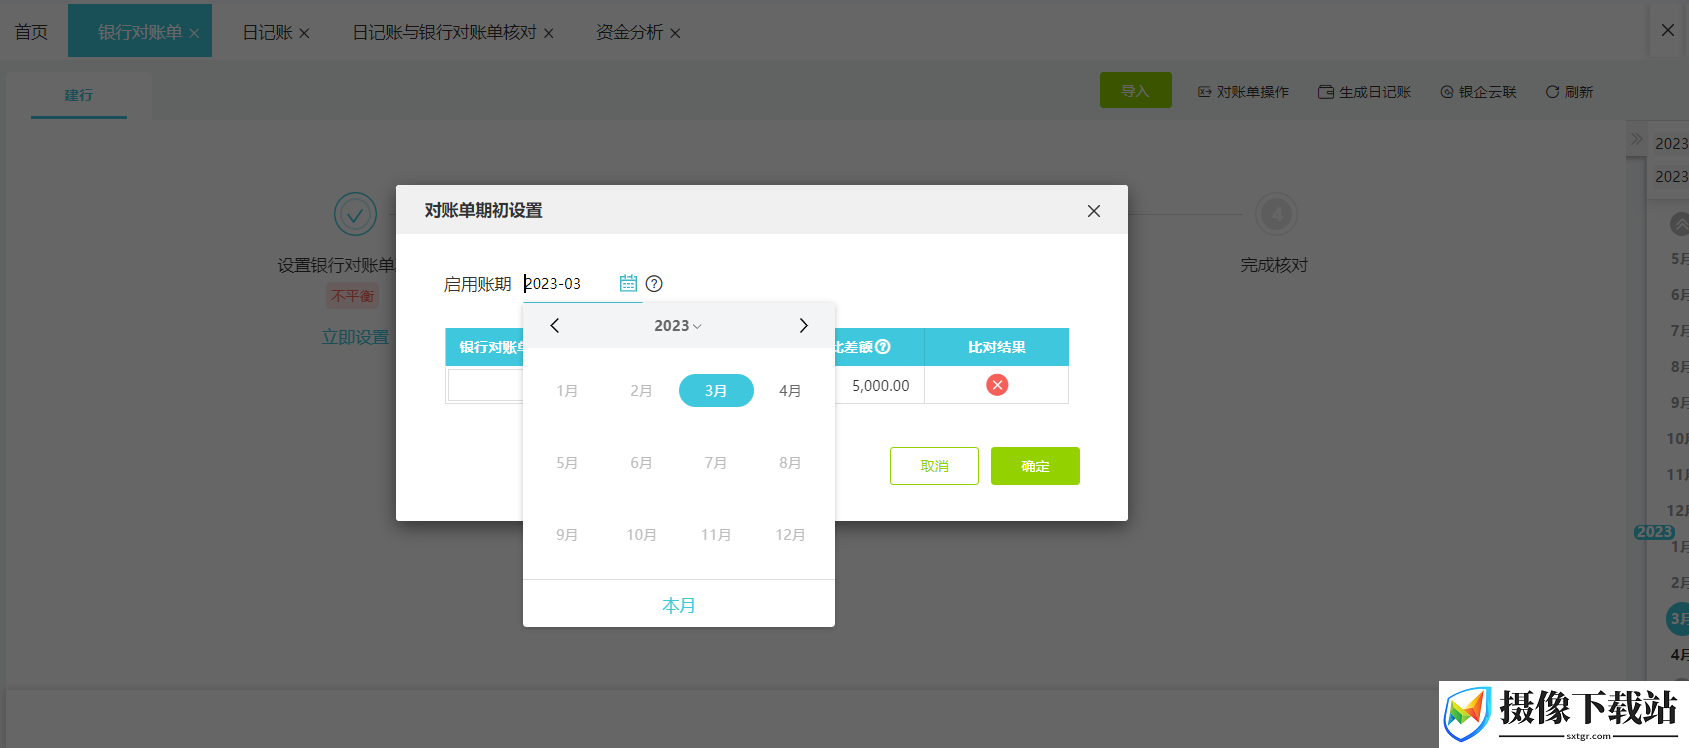Pick 11月 in the month picker
This screenshot has height=748, width=1689.
[716, 535]
